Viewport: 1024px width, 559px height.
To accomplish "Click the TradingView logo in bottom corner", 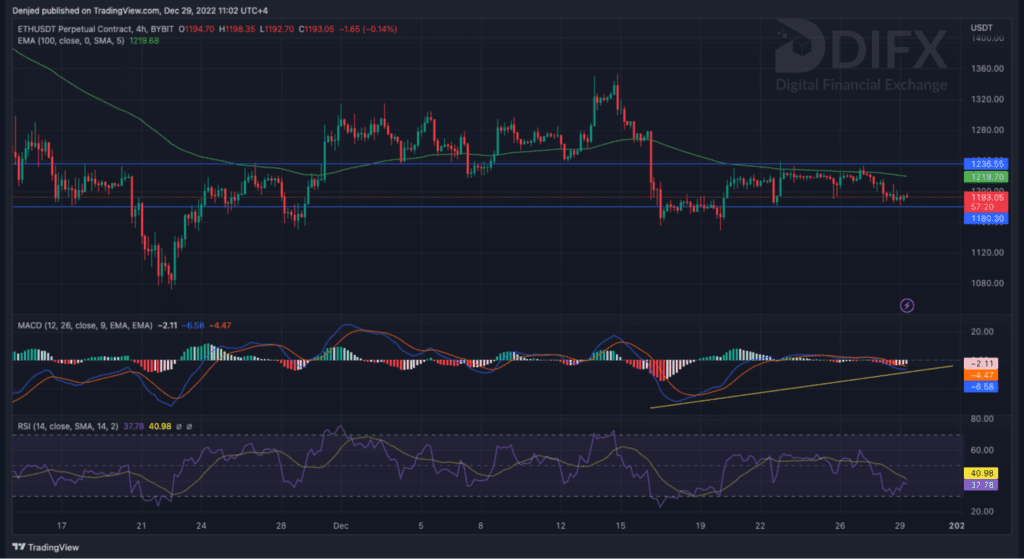I will (42, 546).
